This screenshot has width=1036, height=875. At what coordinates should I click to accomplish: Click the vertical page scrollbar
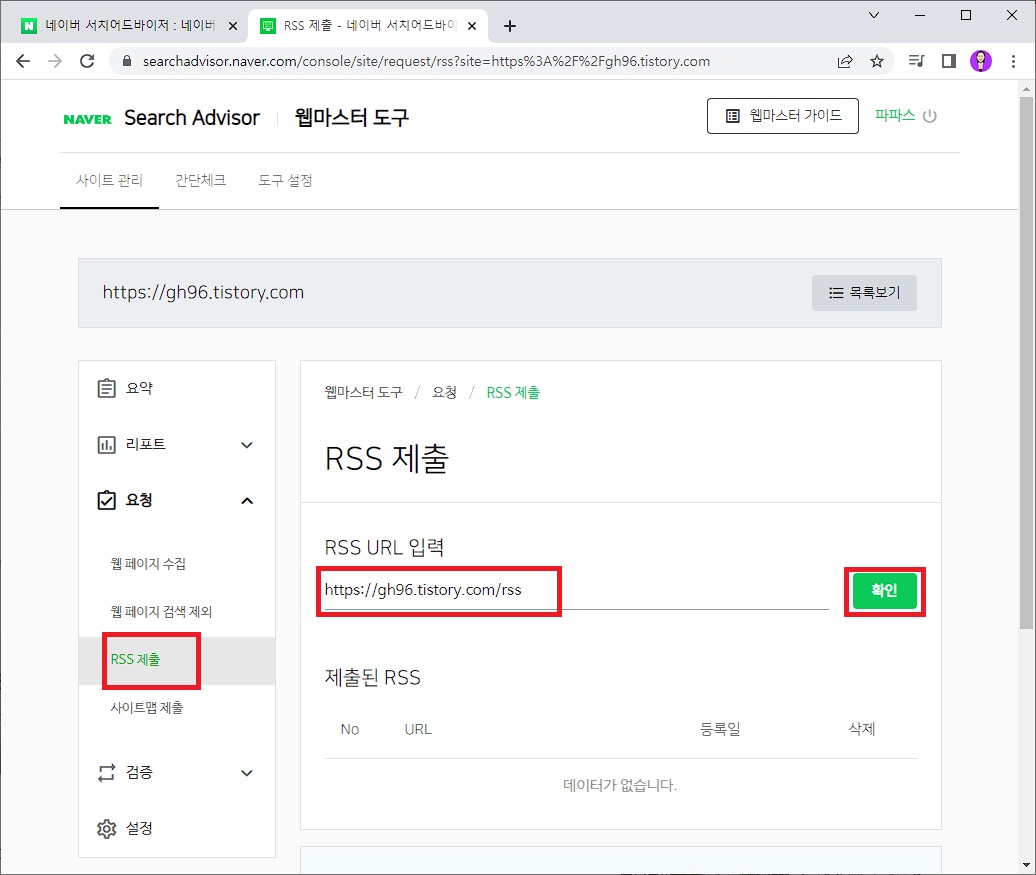[1026, 363]
